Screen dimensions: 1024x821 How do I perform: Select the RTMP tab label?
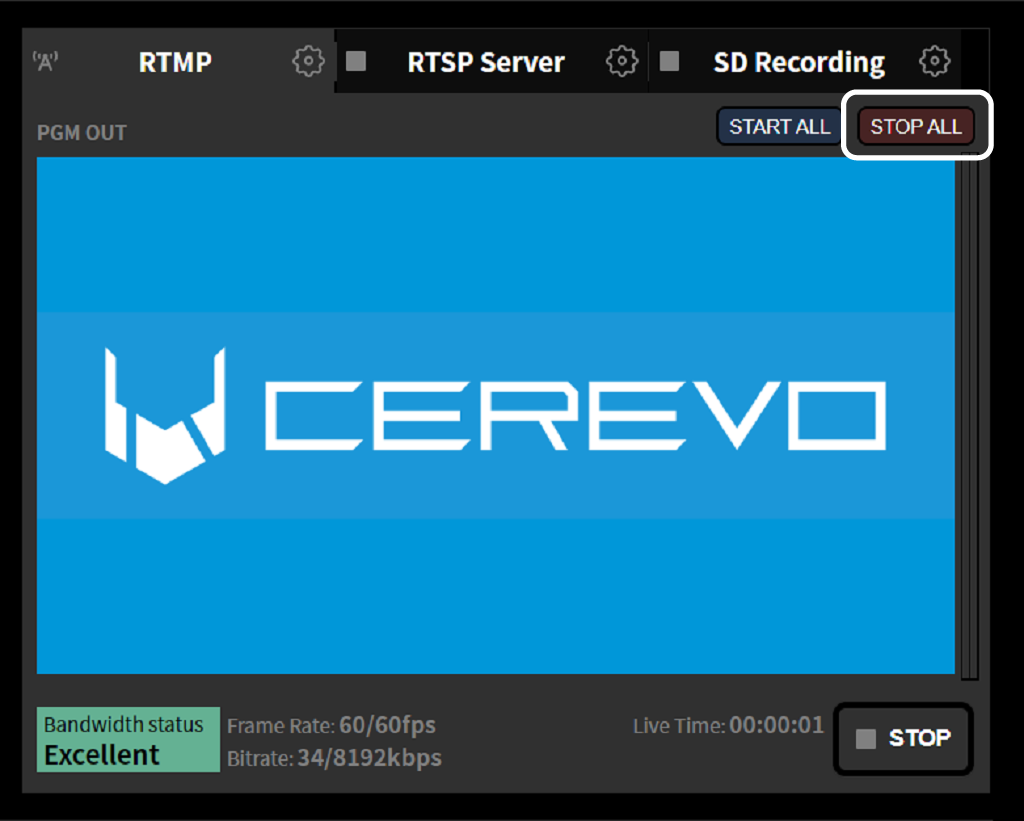[x=176, y=62]
